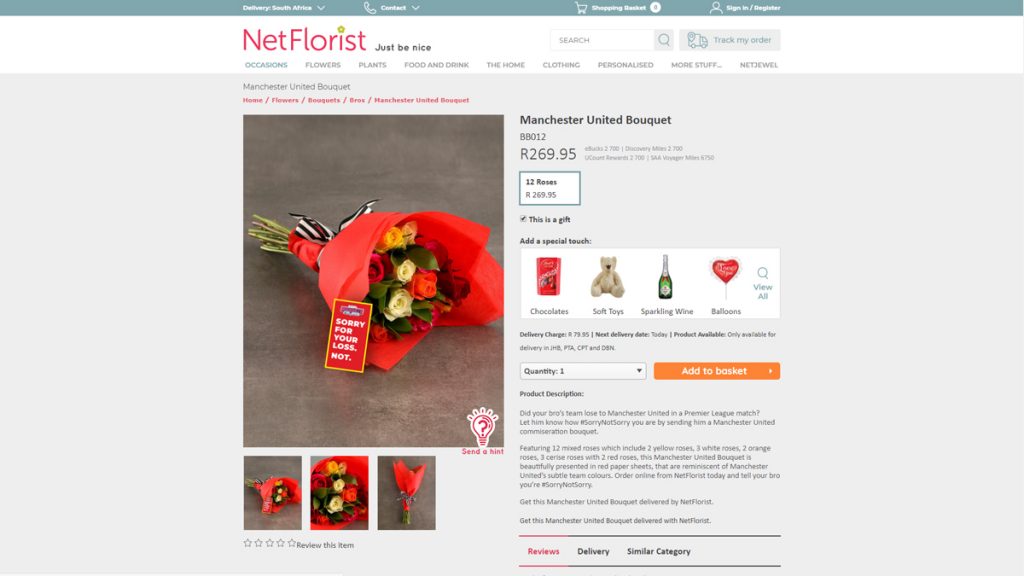
Task: Rate the item with the fifth star
Action: (291, 543)
